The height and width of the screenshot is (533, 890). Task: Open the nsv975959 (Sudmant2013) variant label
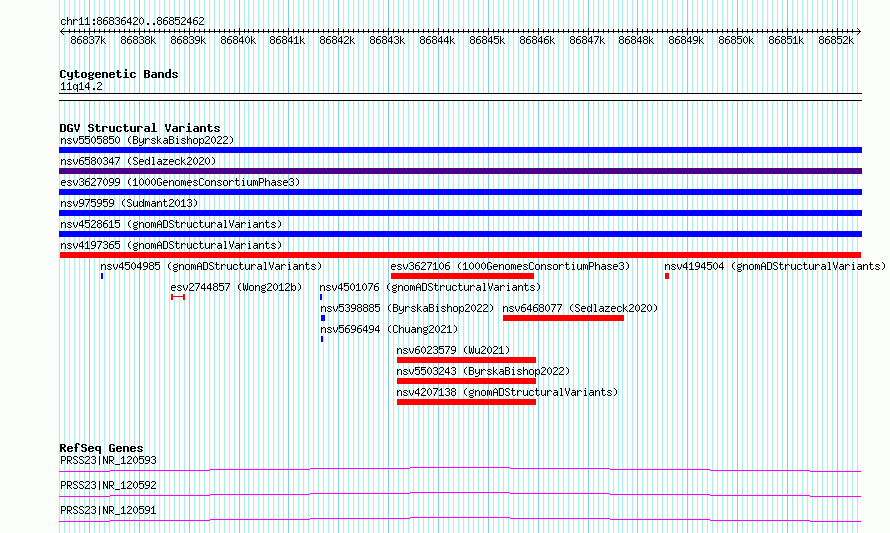click(129, 203)
